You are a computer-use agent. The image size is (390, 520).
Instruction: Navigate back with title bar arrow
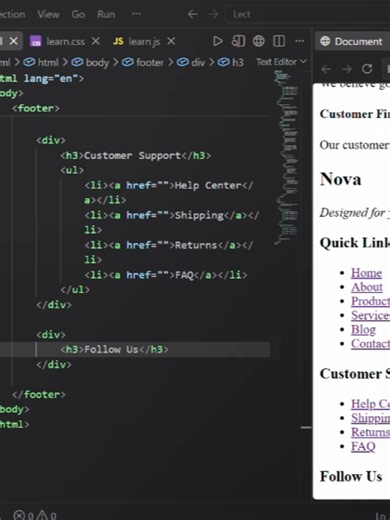(x=192, y=14)
